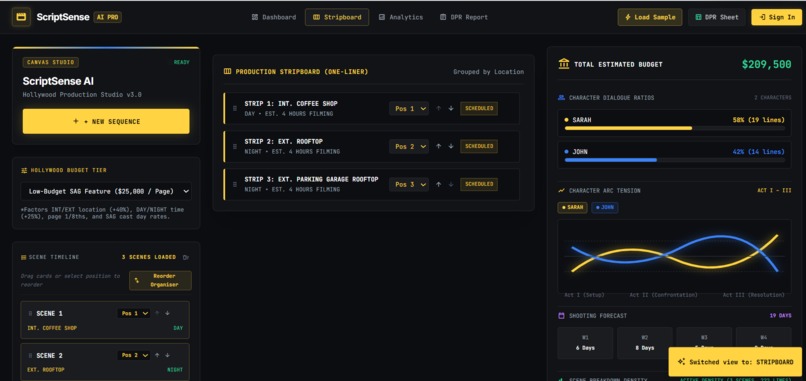Open the Dashboard tab
Image resolution: width=806 pixels, height=381 pixels.
274,17
